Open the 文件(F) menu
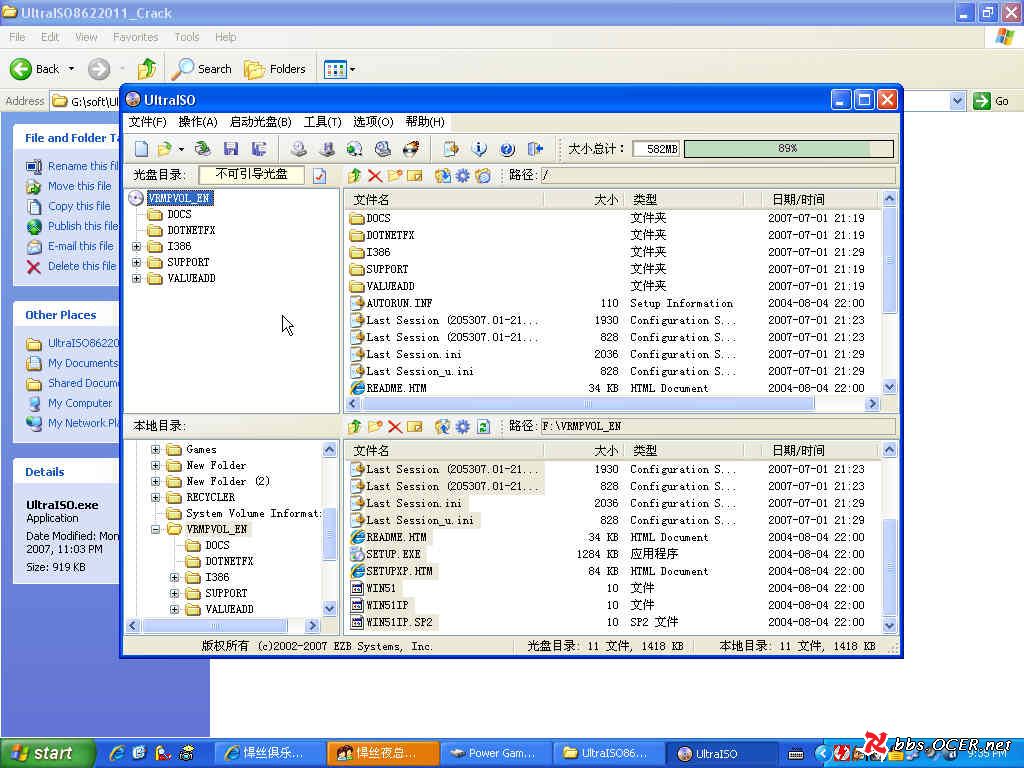Viewport: 1024px width, 768px height. (x=148, y=122)
